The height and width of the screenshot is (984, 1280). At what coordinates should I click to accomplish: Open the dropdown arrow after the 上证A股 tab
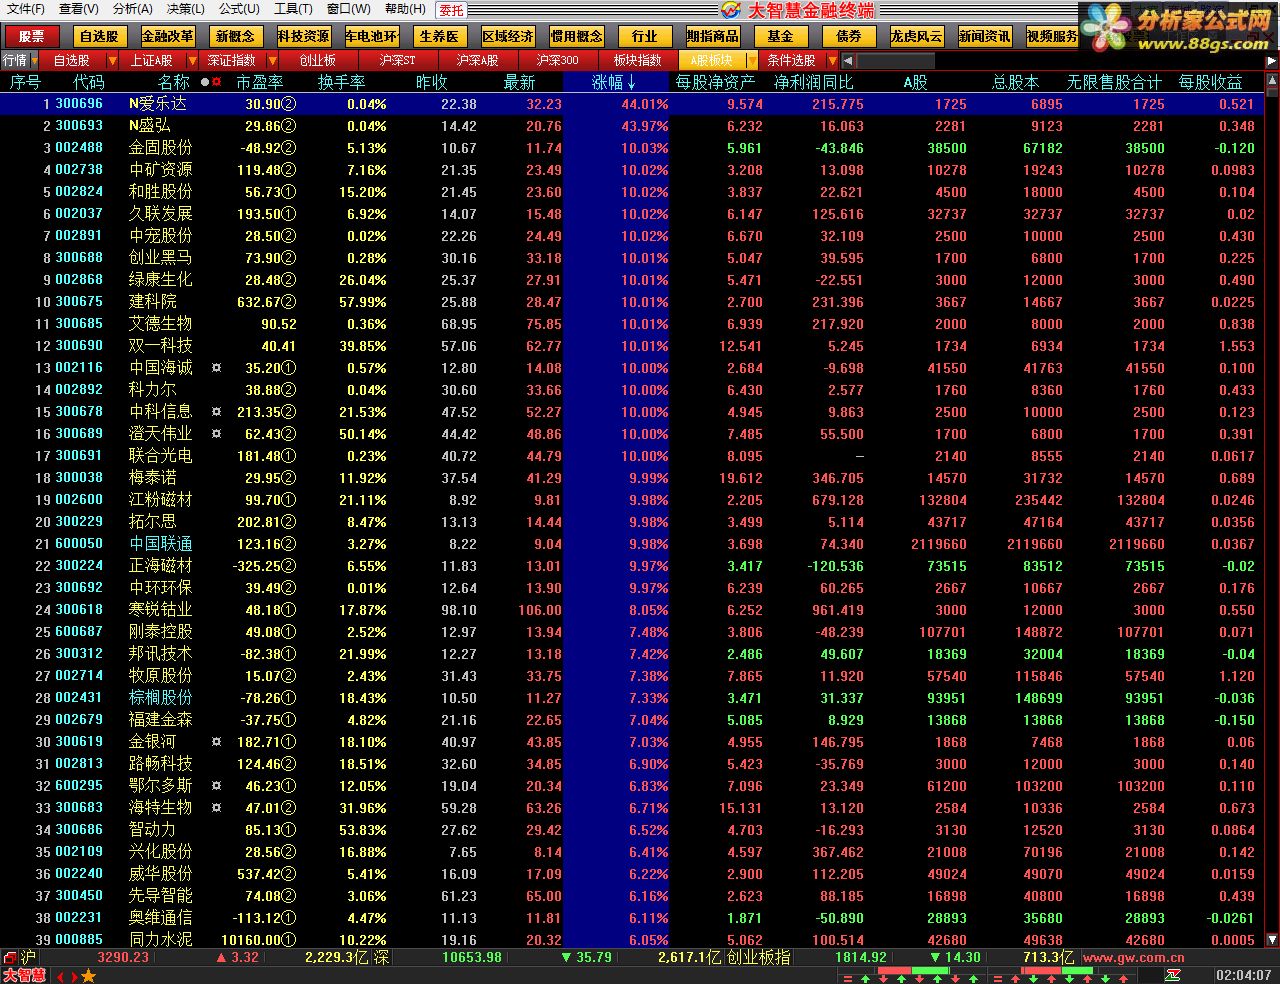point(193,61)
